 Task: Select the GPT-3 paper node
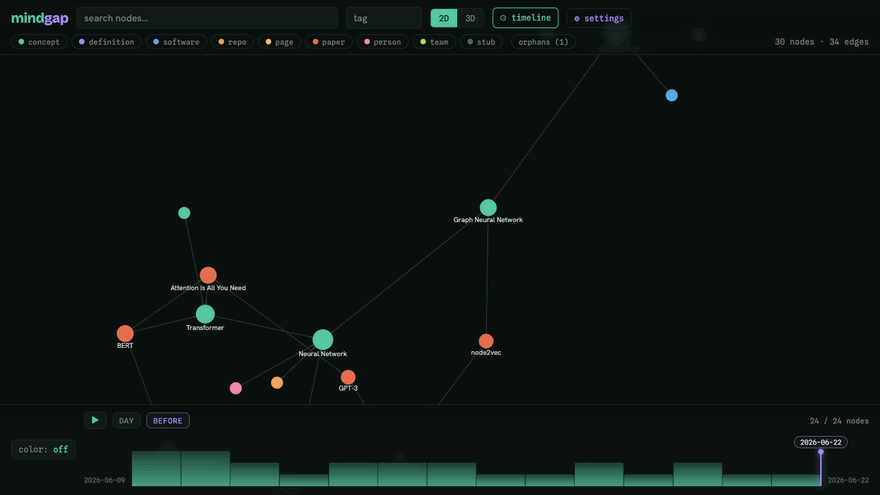pyautogui.click(x=348, y=377)
